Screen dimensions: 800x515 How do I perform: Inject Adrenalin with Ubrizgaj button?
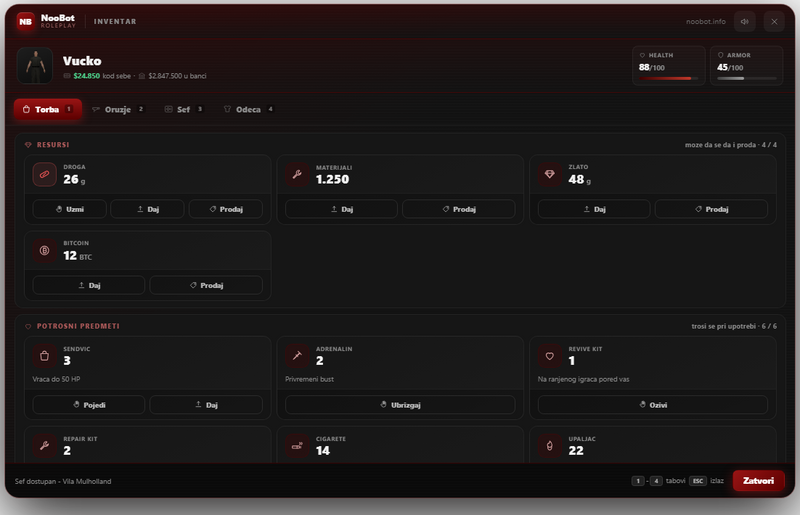coord(400,404)
